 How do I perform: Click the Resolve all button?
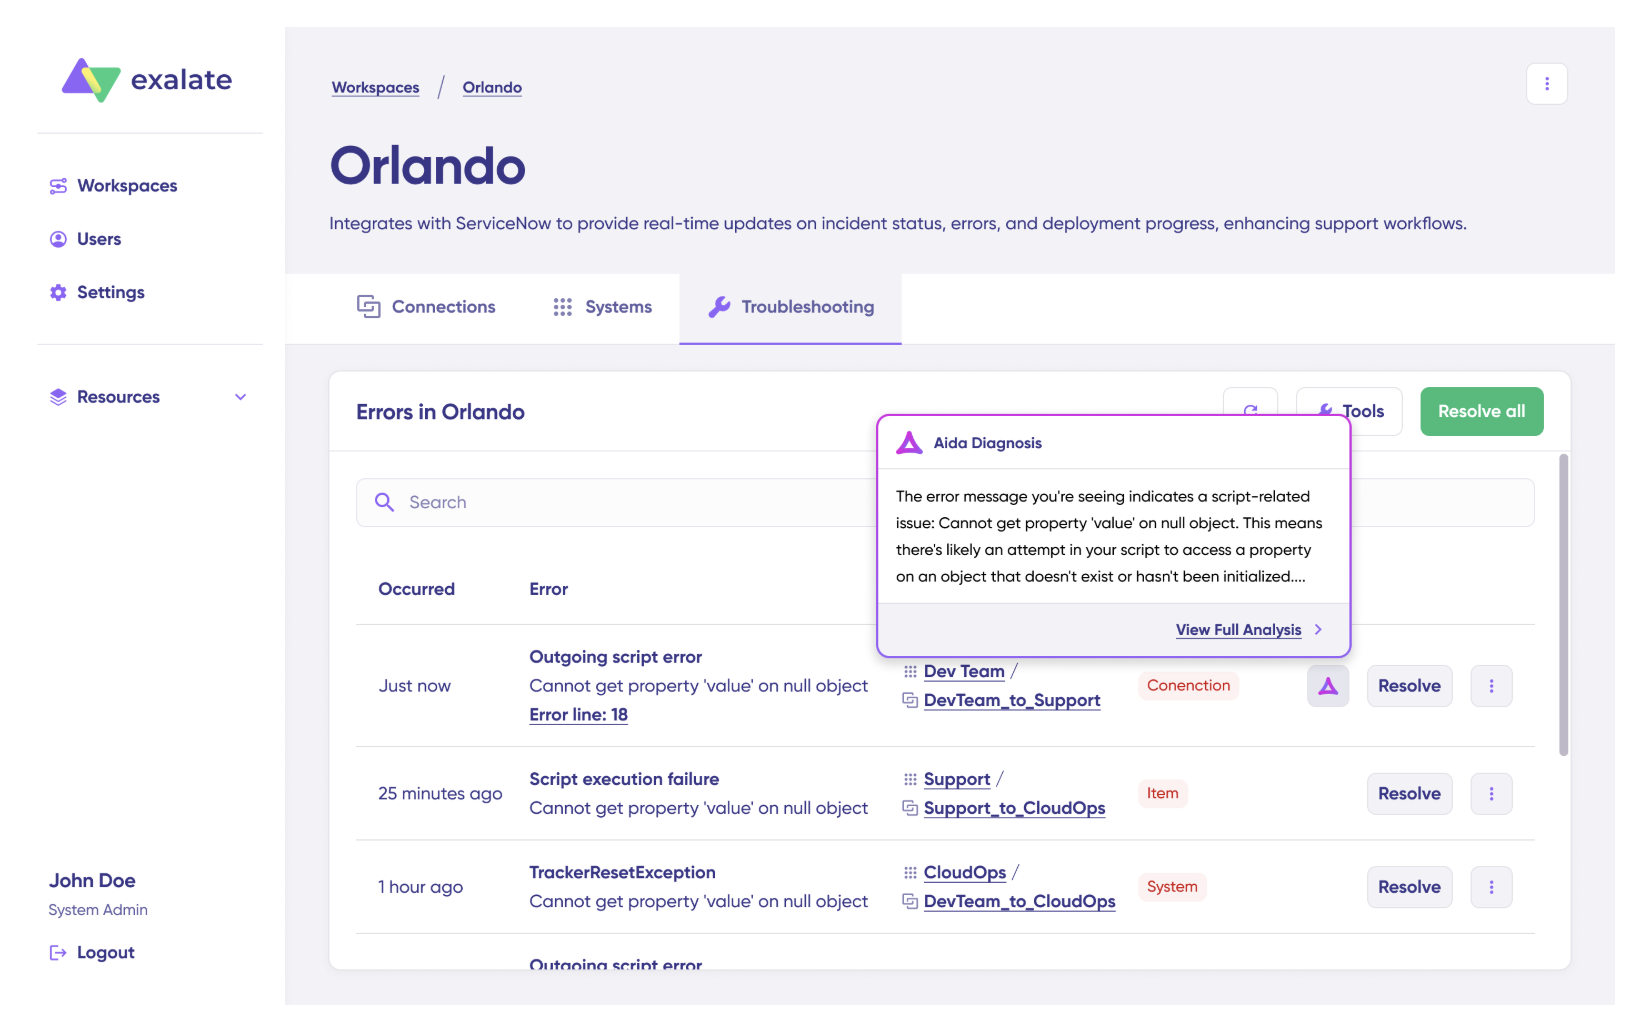click(x=1481, y=411)
